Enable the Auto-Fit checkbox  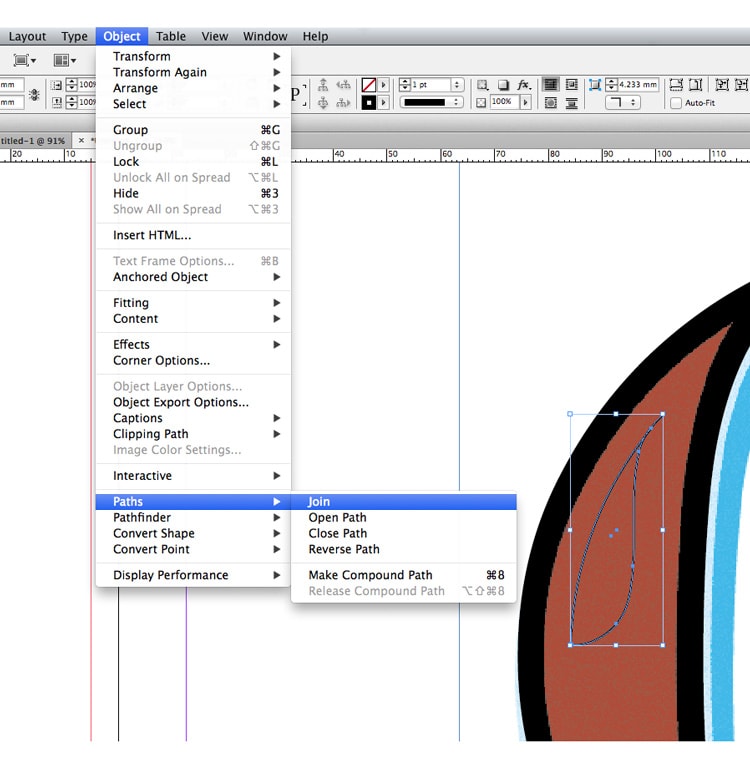(x=676, y=103)
